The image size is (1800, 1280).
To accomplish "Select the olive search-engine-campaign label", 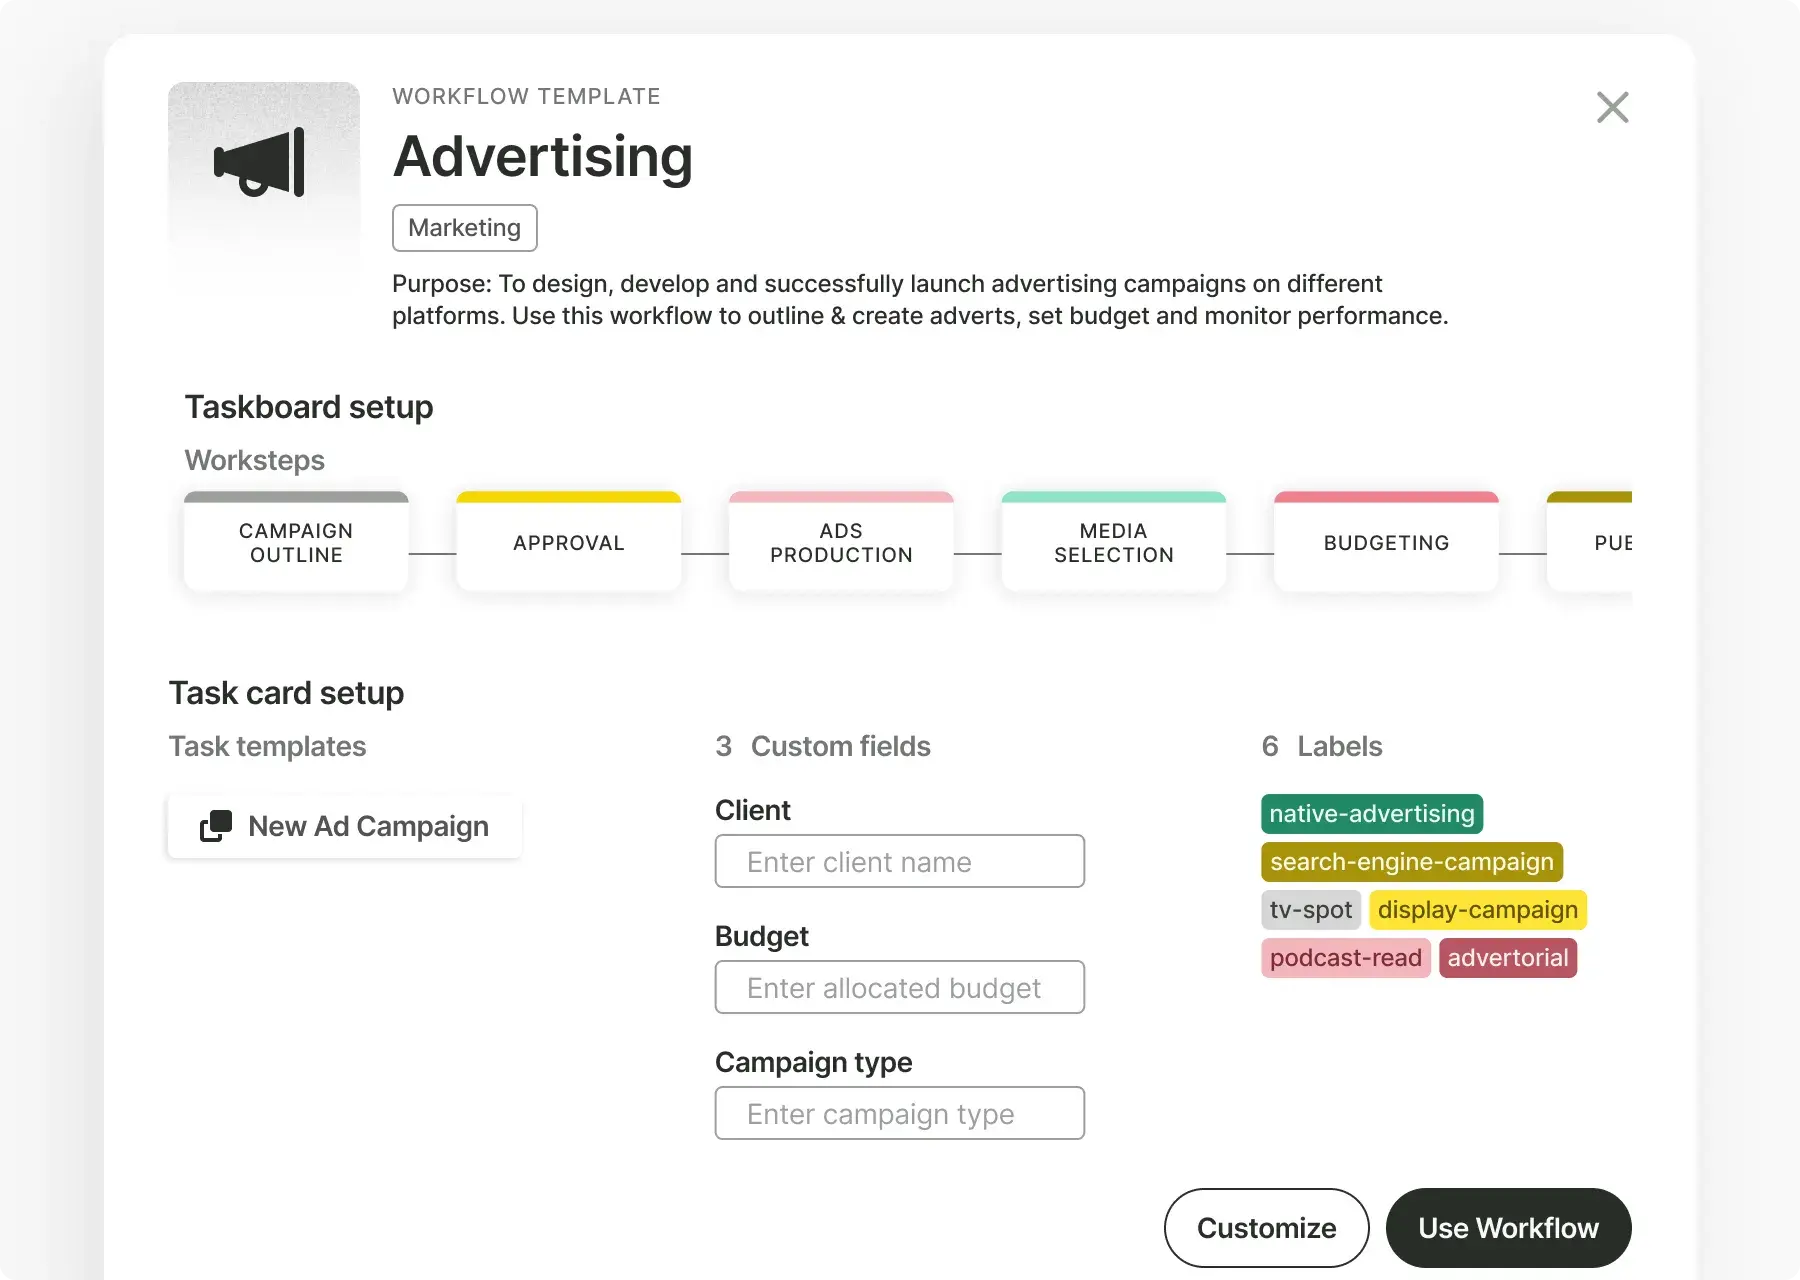I will pyautogui.click(x=1411, y=862).
